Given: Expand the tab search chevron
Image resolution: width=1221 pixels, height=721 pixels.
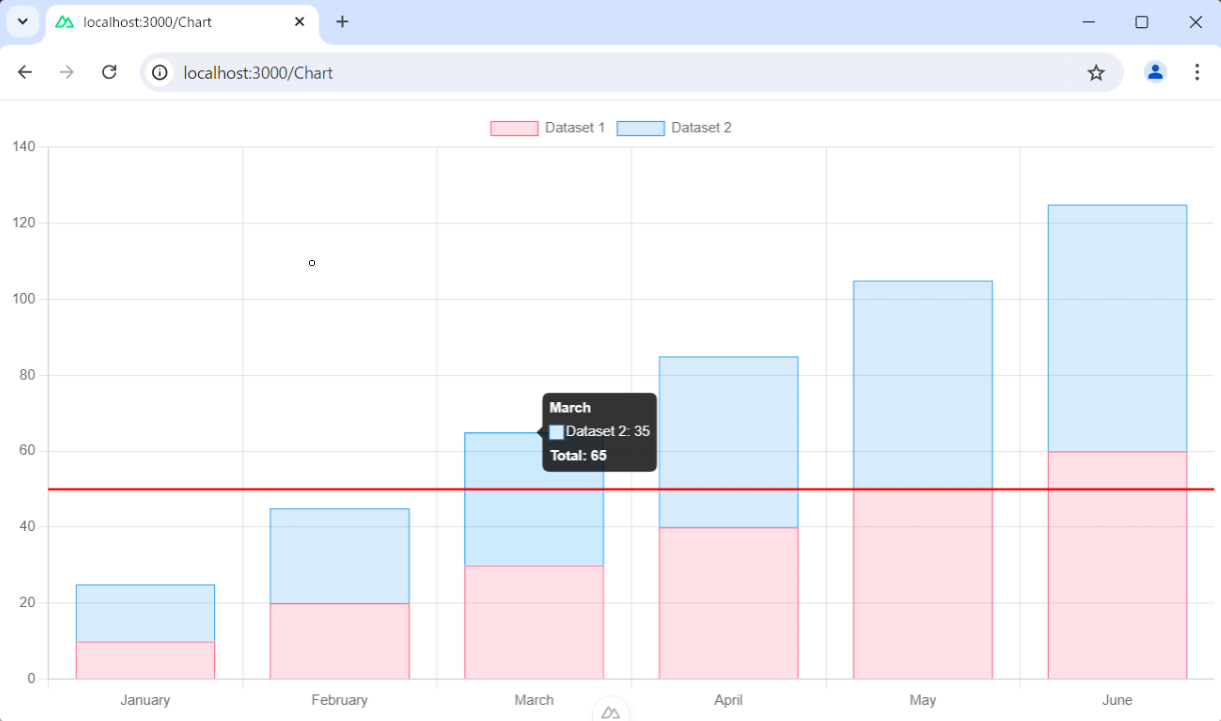Looking at the screenshot, I should click(x=22, y=21).
